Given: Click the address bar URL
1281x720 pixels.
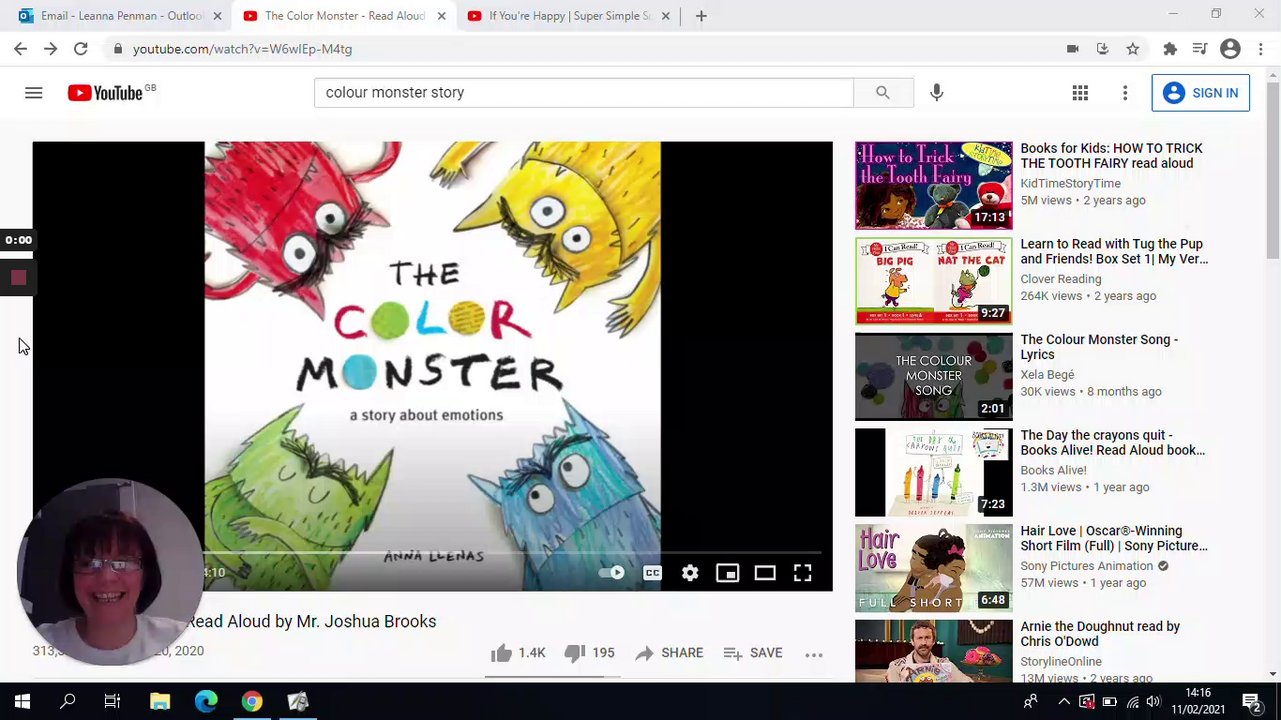Looking at the screenshot, I should coord(242,48).
